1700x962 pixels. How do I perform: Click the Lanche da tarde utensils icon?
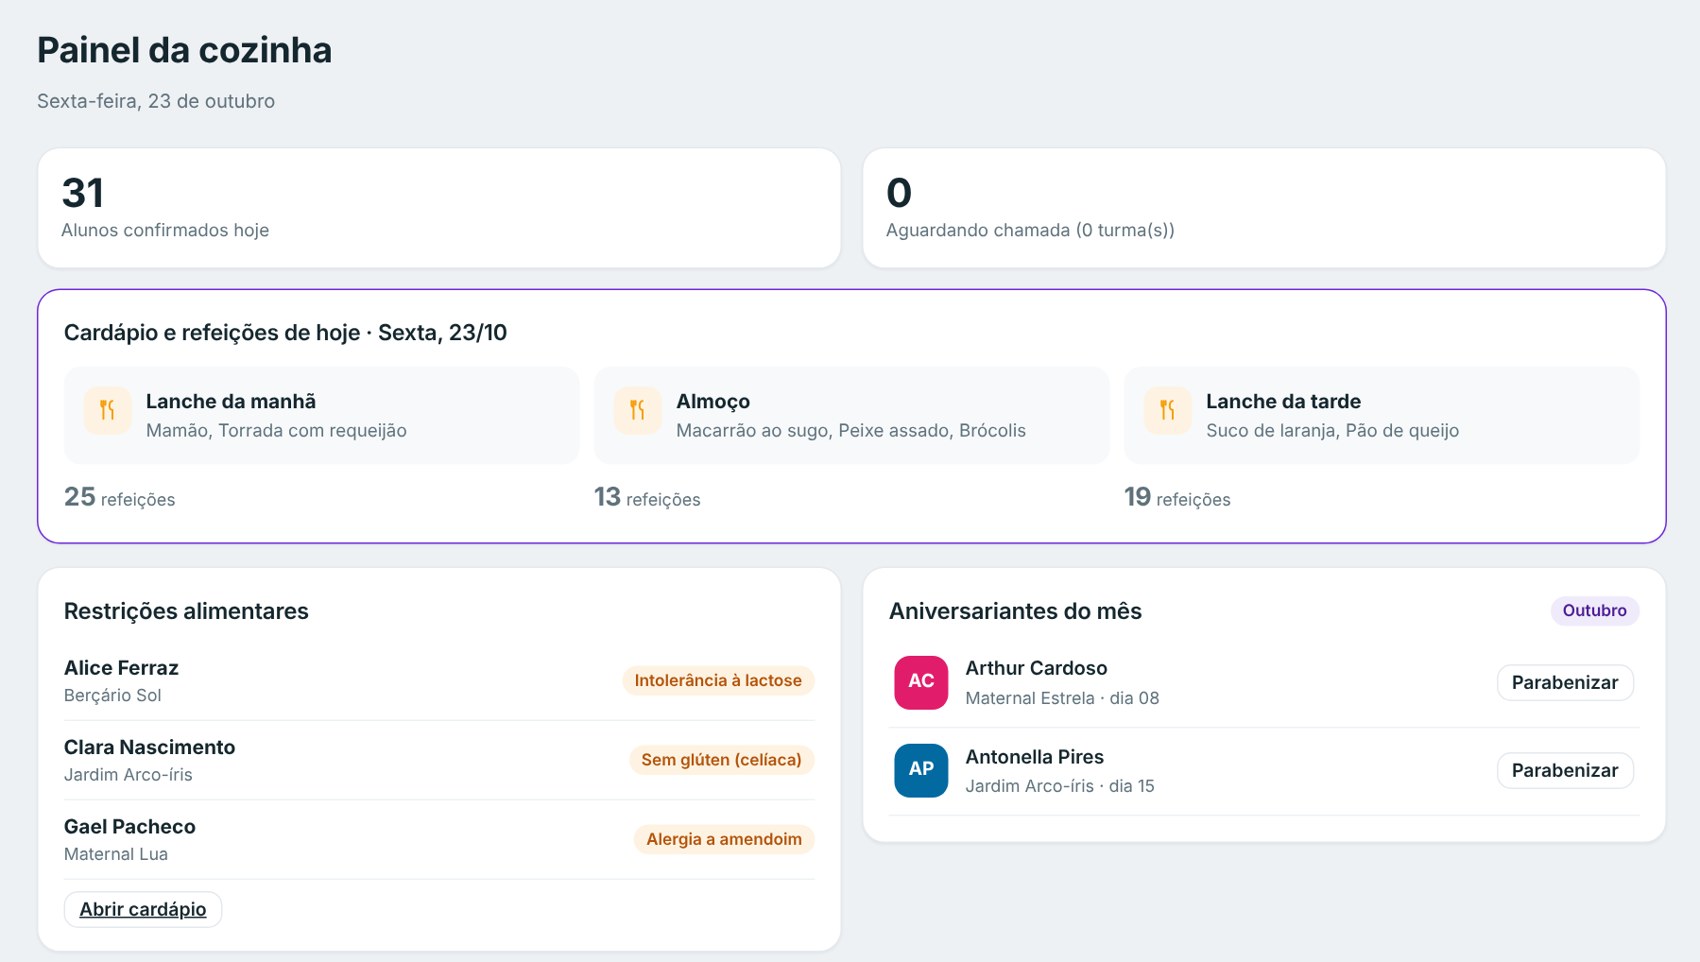[x=1167, y=410]
